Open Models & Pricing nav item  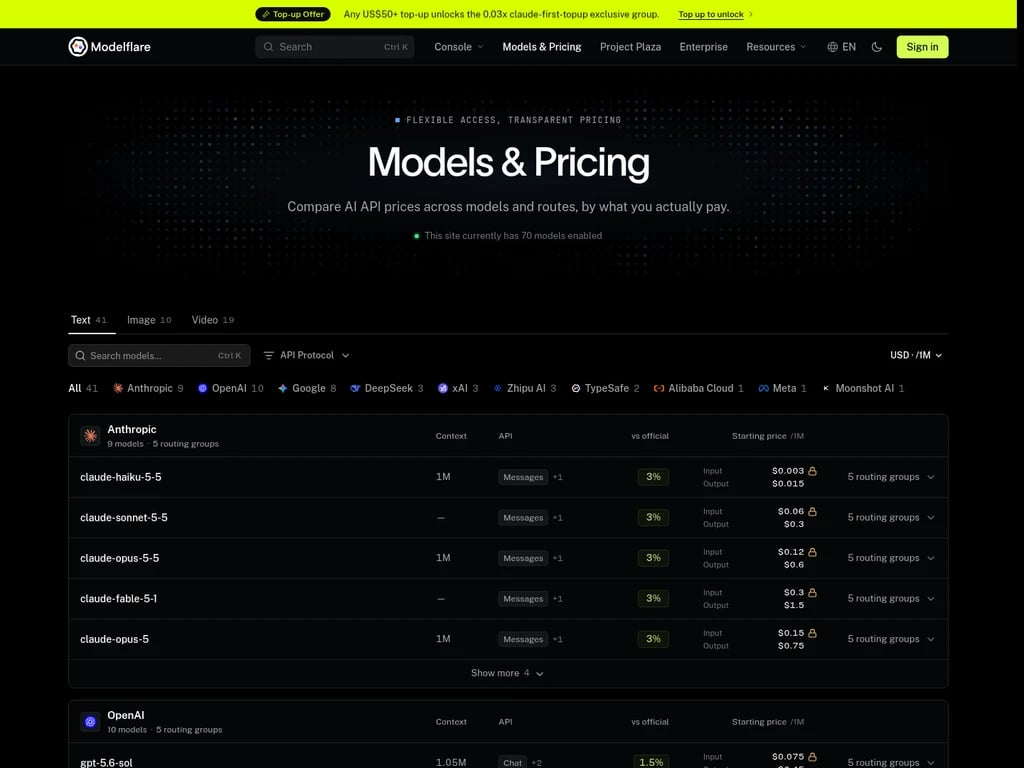point(541,47)
